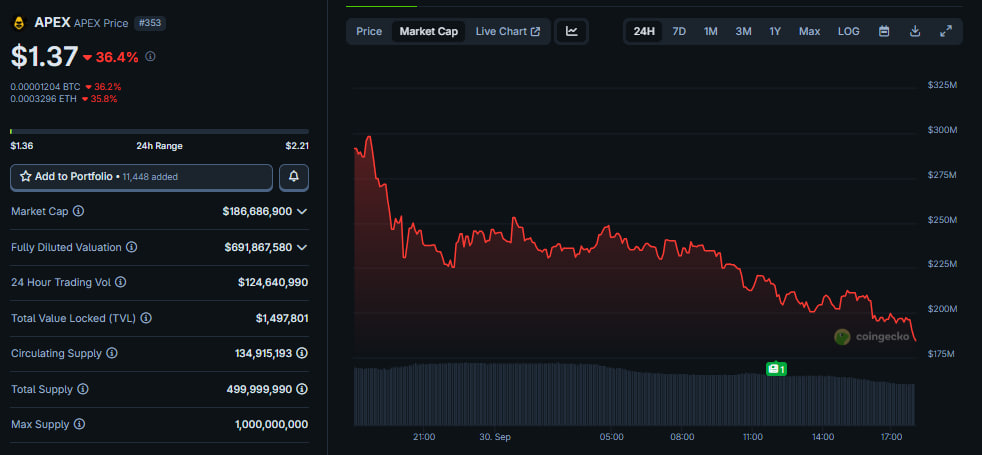Open the Live Chart link

(507, 31)
